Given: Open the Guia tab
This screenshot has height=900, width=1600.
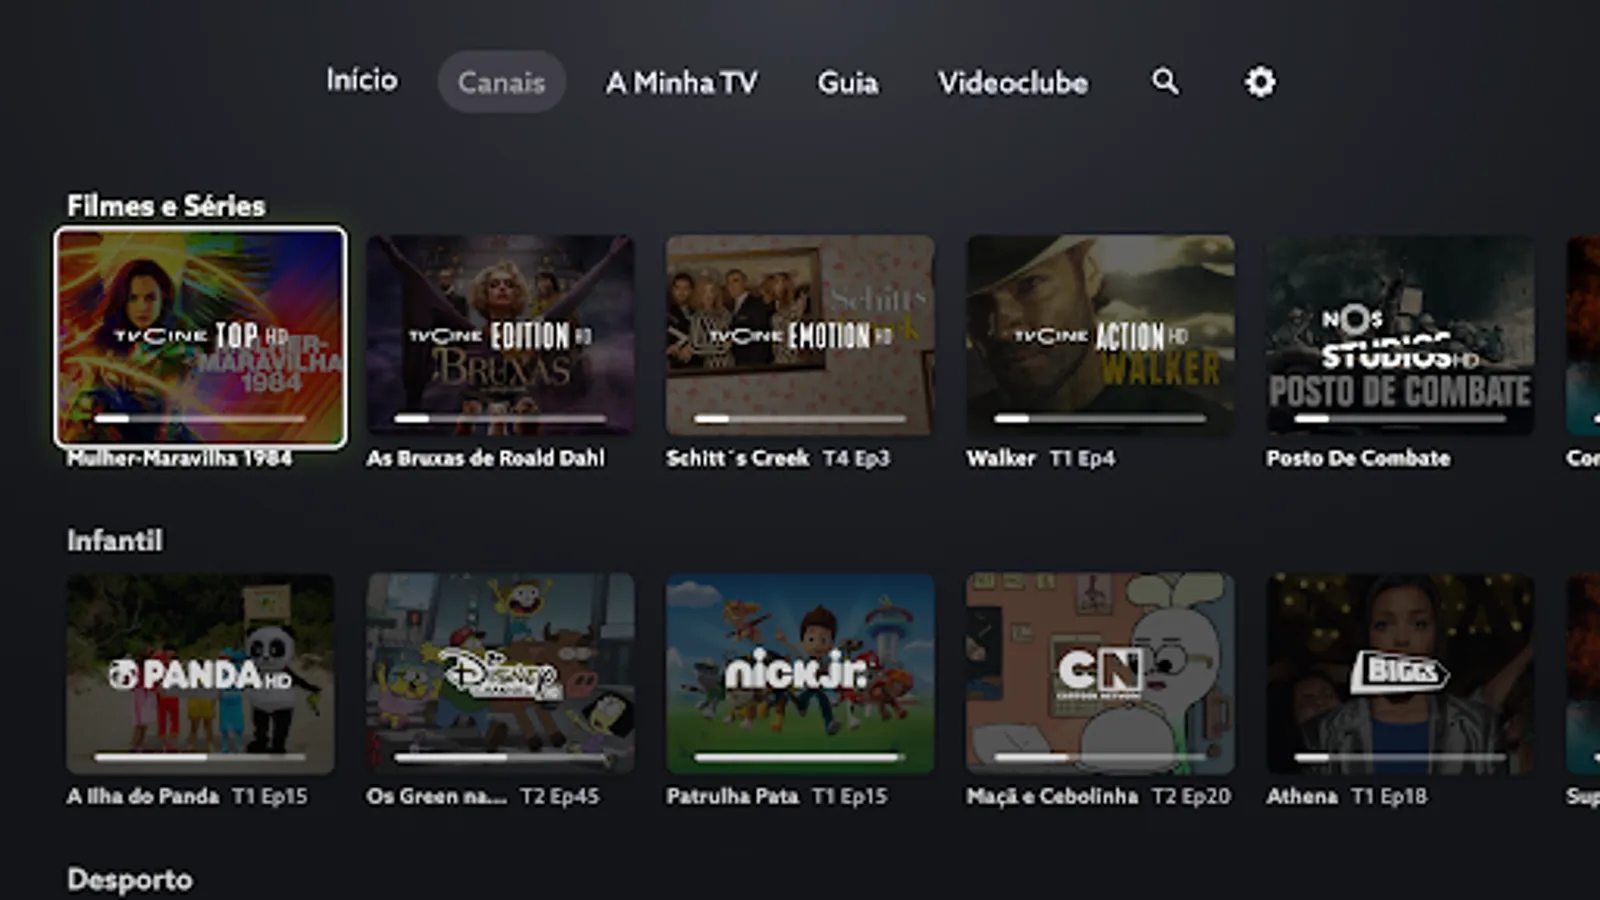Looking at the screenshot, I should tap(848, 82).
